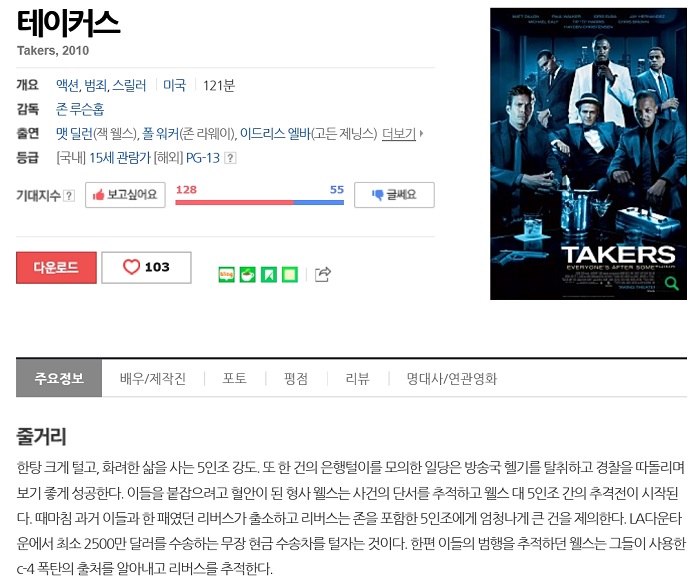Open the 평점 tab
Image resolution: width=700 pixels, height=583 pixels.
(x=296, y=379)
